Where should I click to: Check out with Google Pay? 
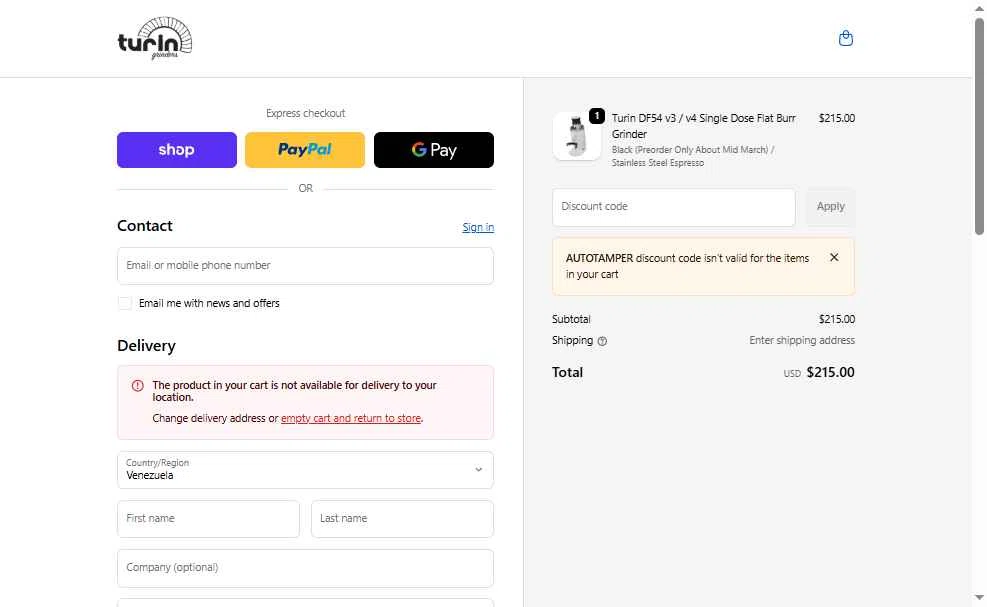434,150
